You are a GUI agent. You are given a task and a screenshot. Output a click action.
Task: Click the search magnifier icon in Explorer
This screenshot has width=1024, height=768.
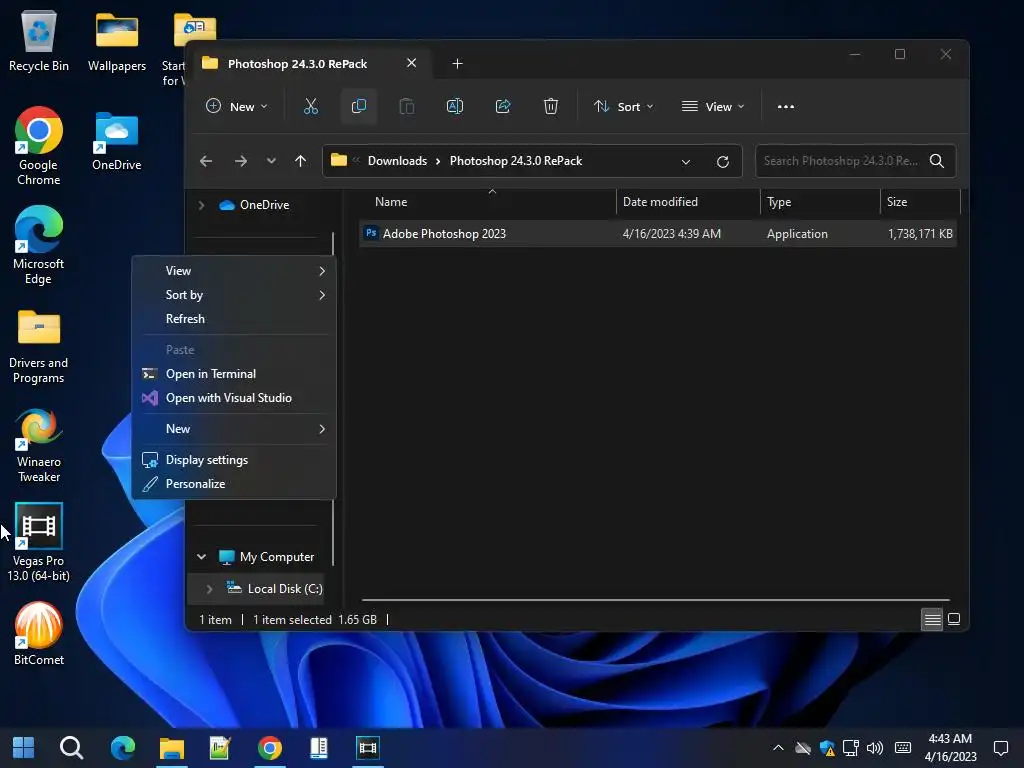[936, 161]
